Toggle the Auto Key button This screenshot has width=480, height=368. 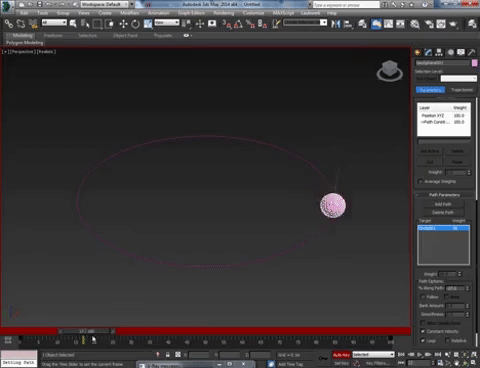coord(341,355)
